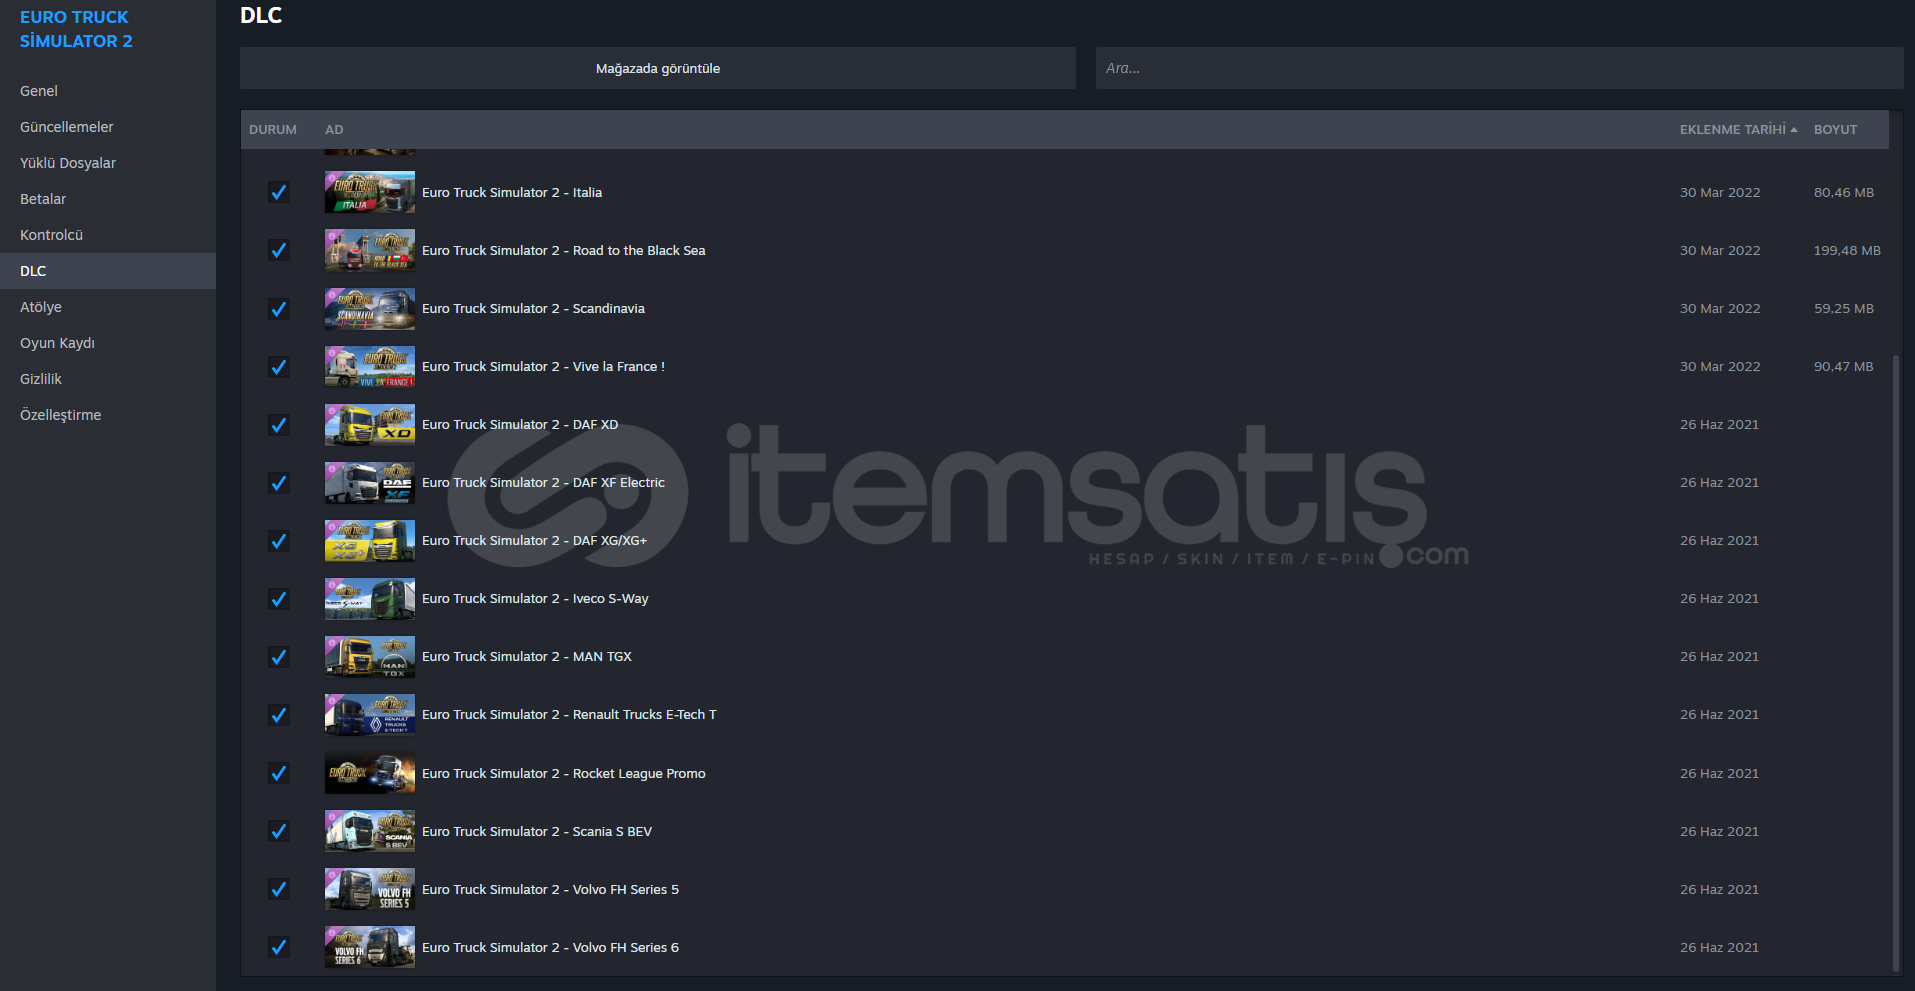
Task: Click the Ara search field
Action: pyautogui.click(x=1500, y=68)
